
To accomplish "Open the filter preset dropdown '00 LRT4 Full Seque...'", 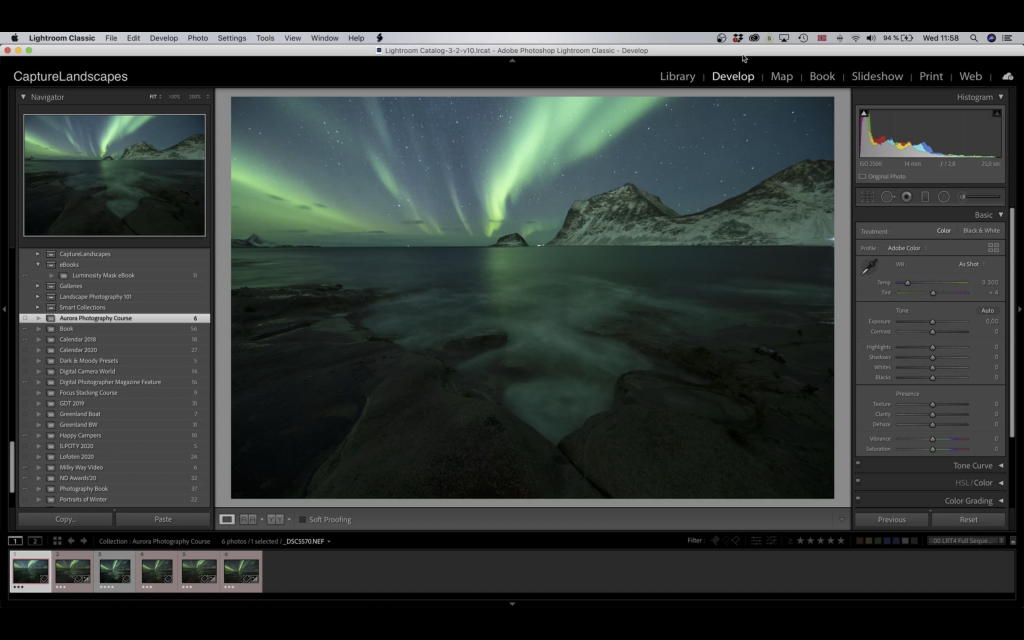I will 967,541.
